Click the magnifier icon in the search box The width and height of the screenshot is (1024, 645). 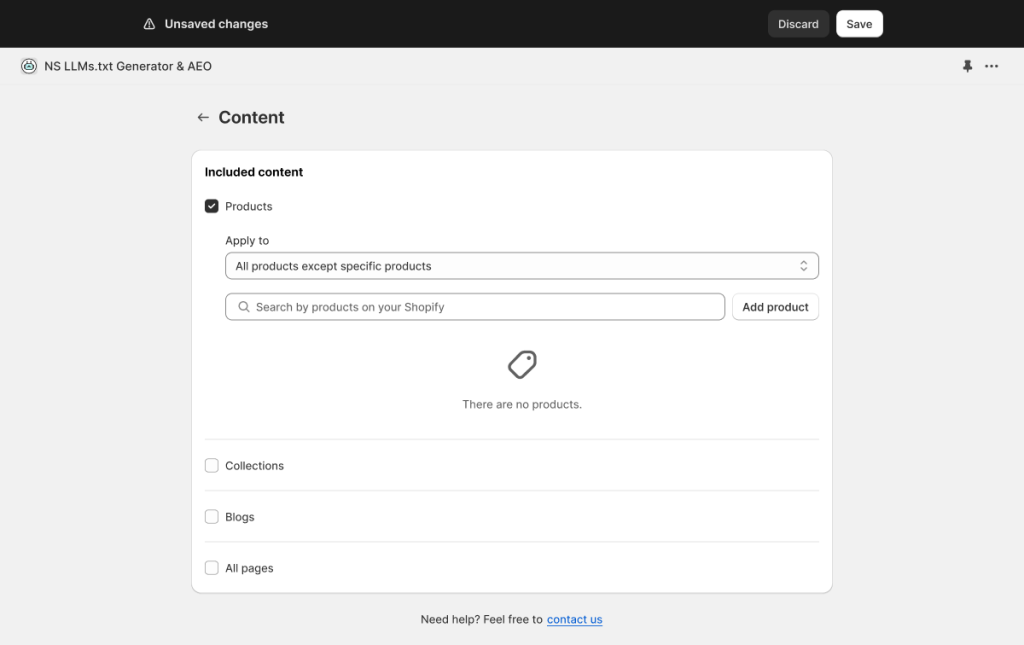[x=244, y=307]
